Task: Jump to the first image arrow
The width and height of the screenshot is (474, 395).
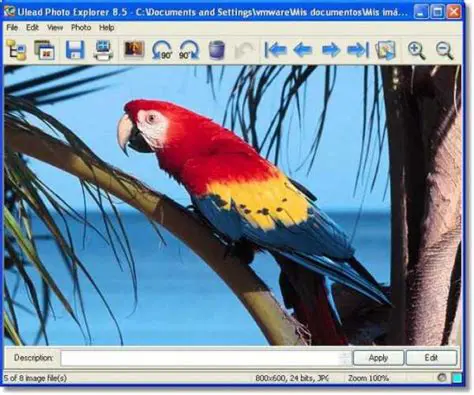Action: click(275, 50)
